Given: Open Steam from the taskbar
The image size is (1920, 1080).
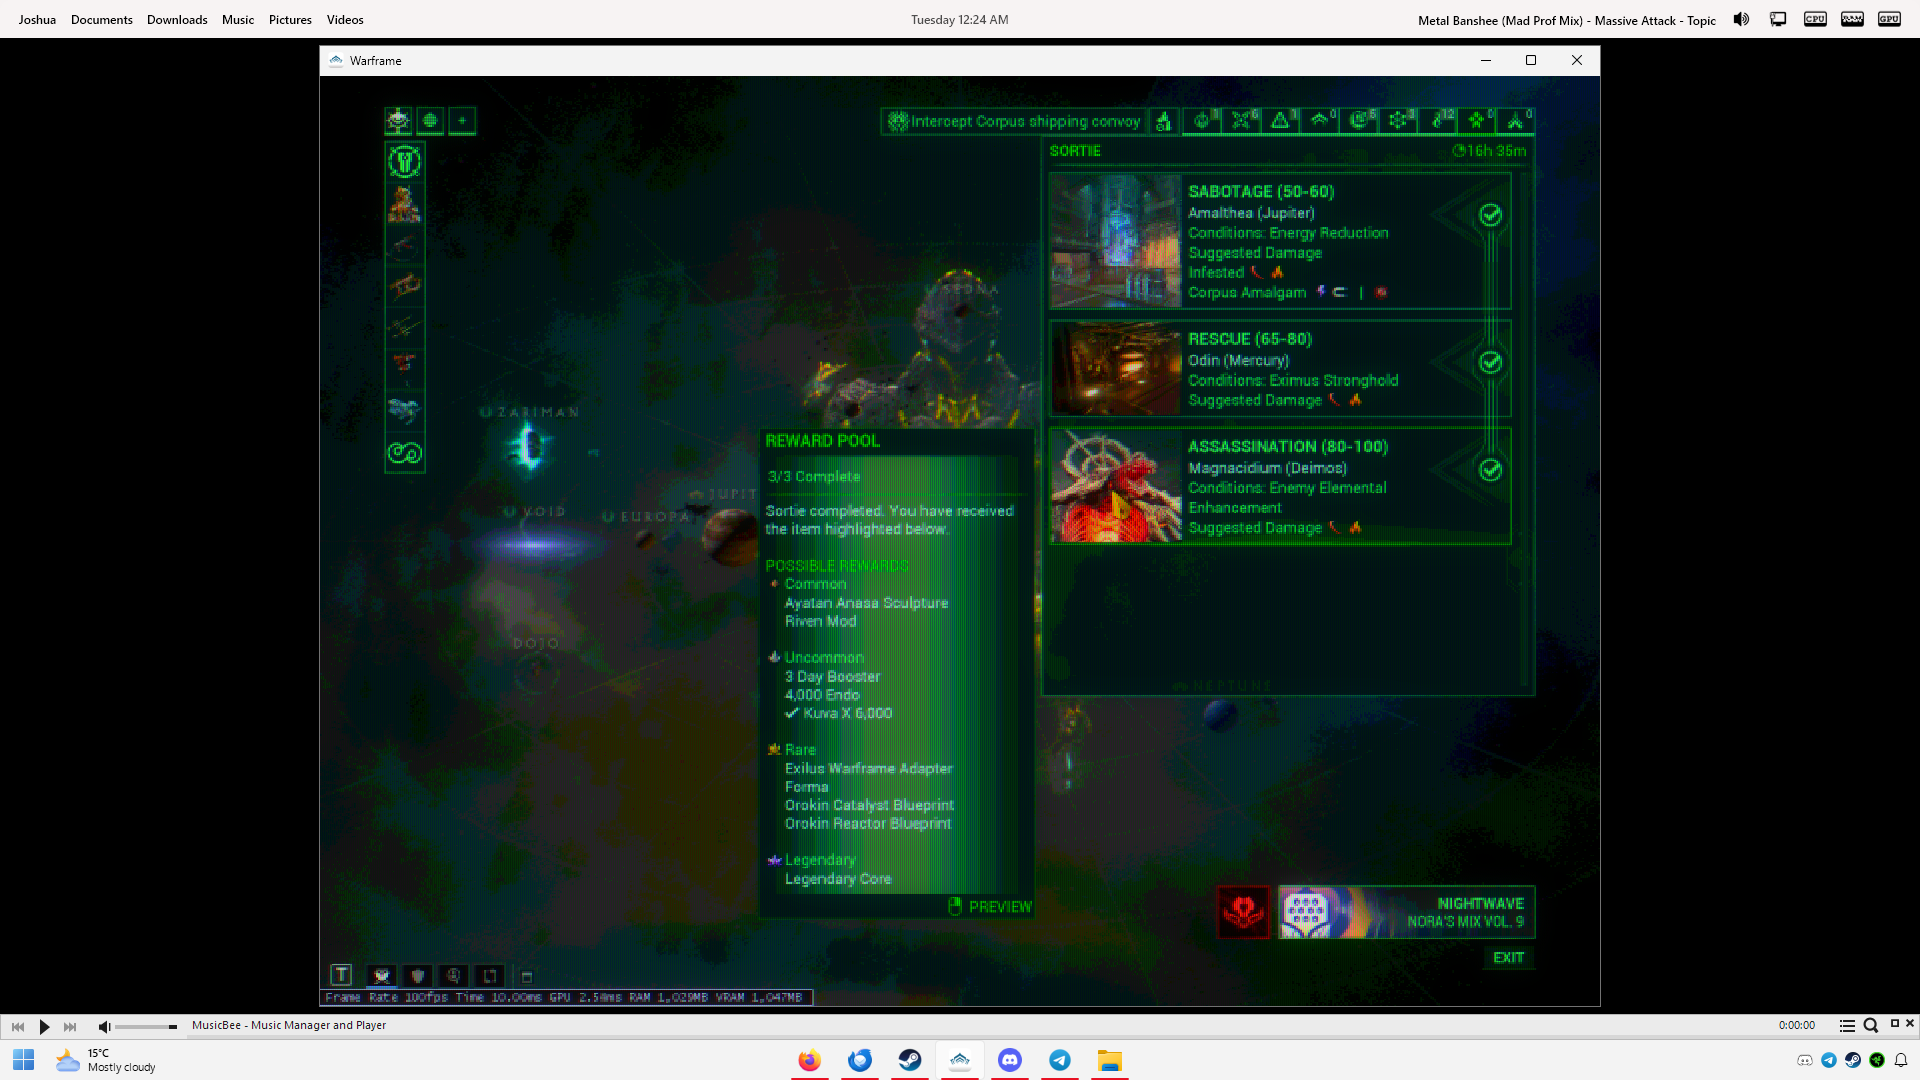Looking at the screenshot, I should coord(910,1060).
